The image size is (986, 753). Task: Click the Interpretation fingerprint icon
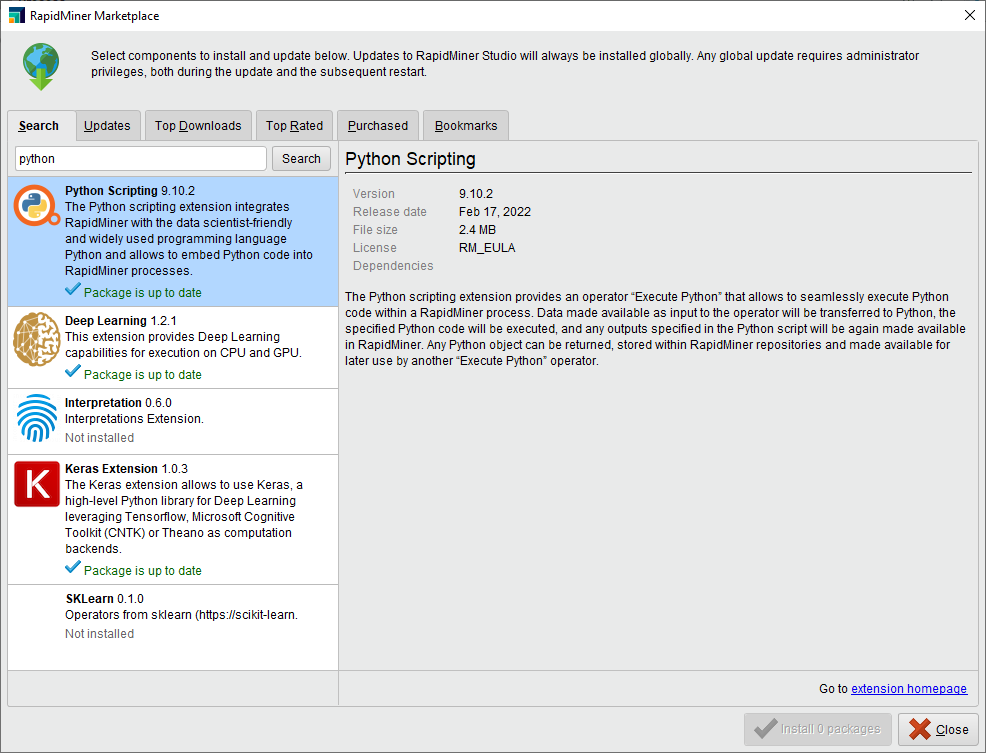[x=36, y=418]
